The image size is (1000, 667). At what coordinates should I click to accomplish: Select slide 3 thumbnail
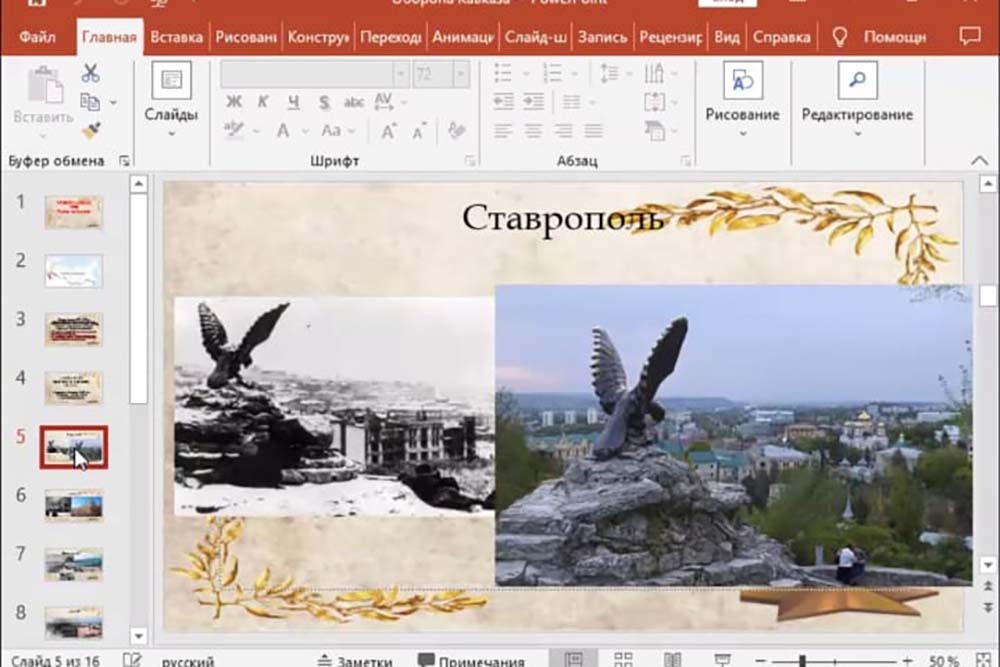(x=74, y=329)
